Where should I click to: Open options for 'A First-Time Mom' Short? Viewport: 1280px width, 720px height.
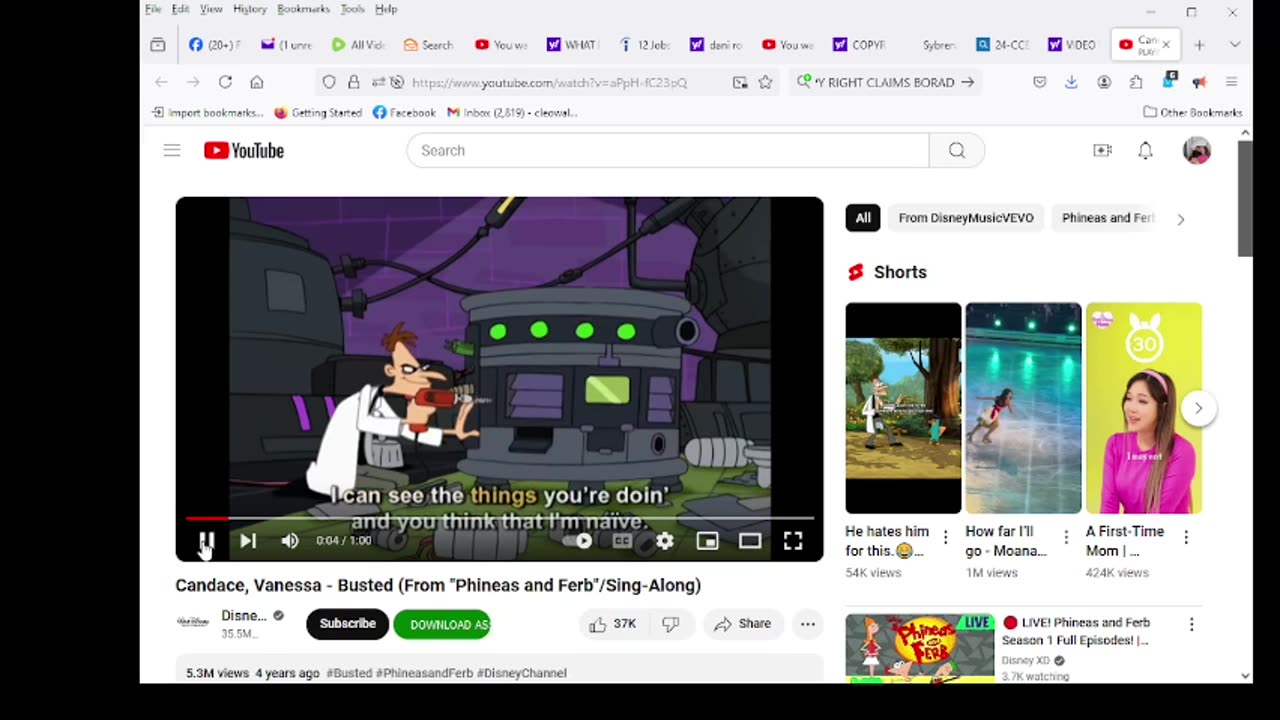point(1186,537)
